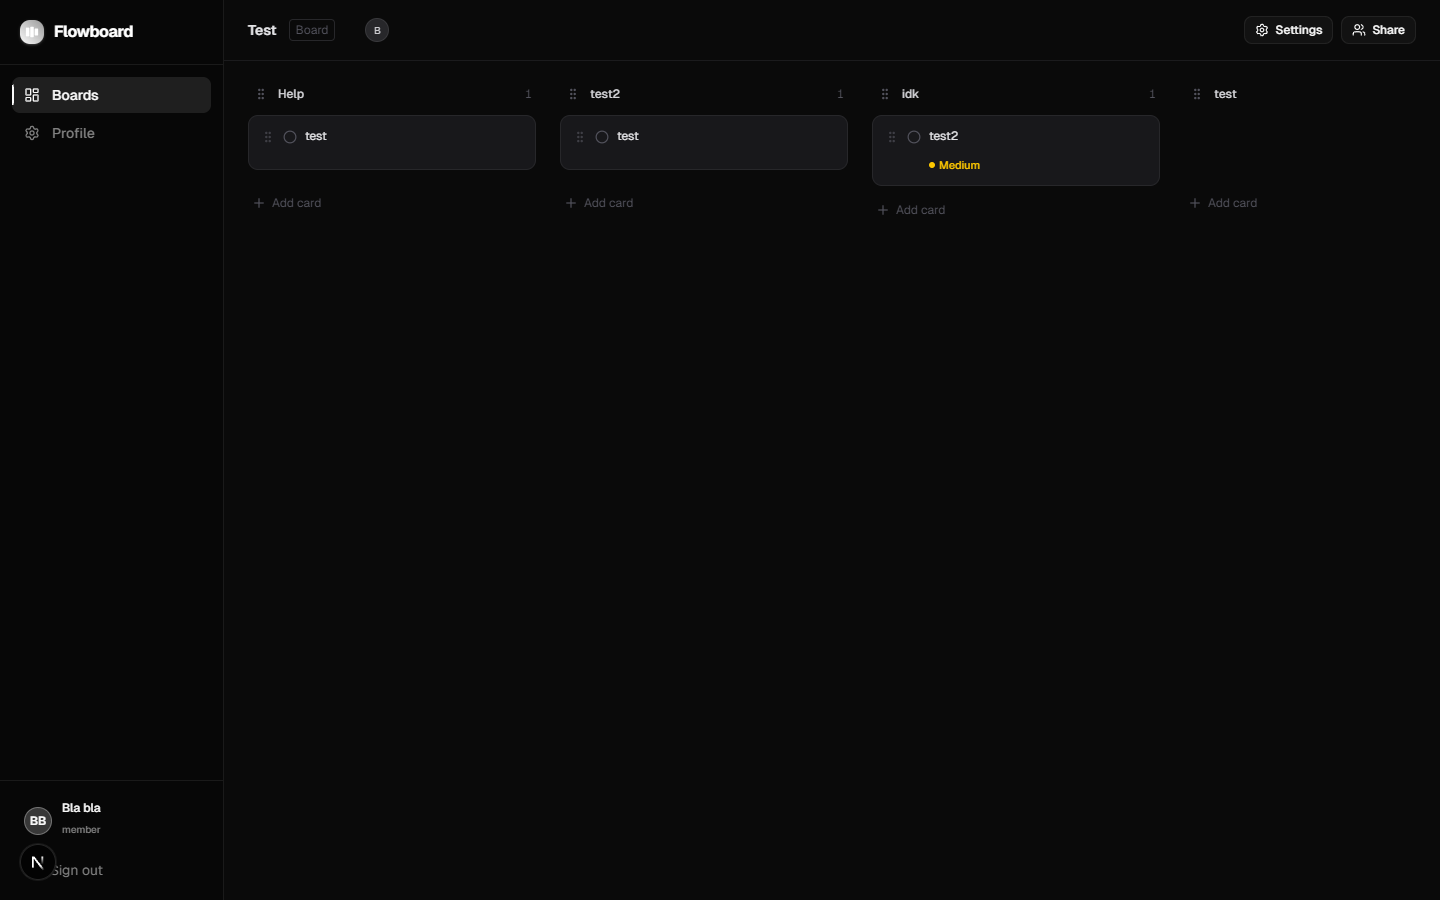The width and height of the screenshot is (1440, 900).
Task: Click the drag handle of idk column
Action: pyautogui.click(x=885, y=94)
